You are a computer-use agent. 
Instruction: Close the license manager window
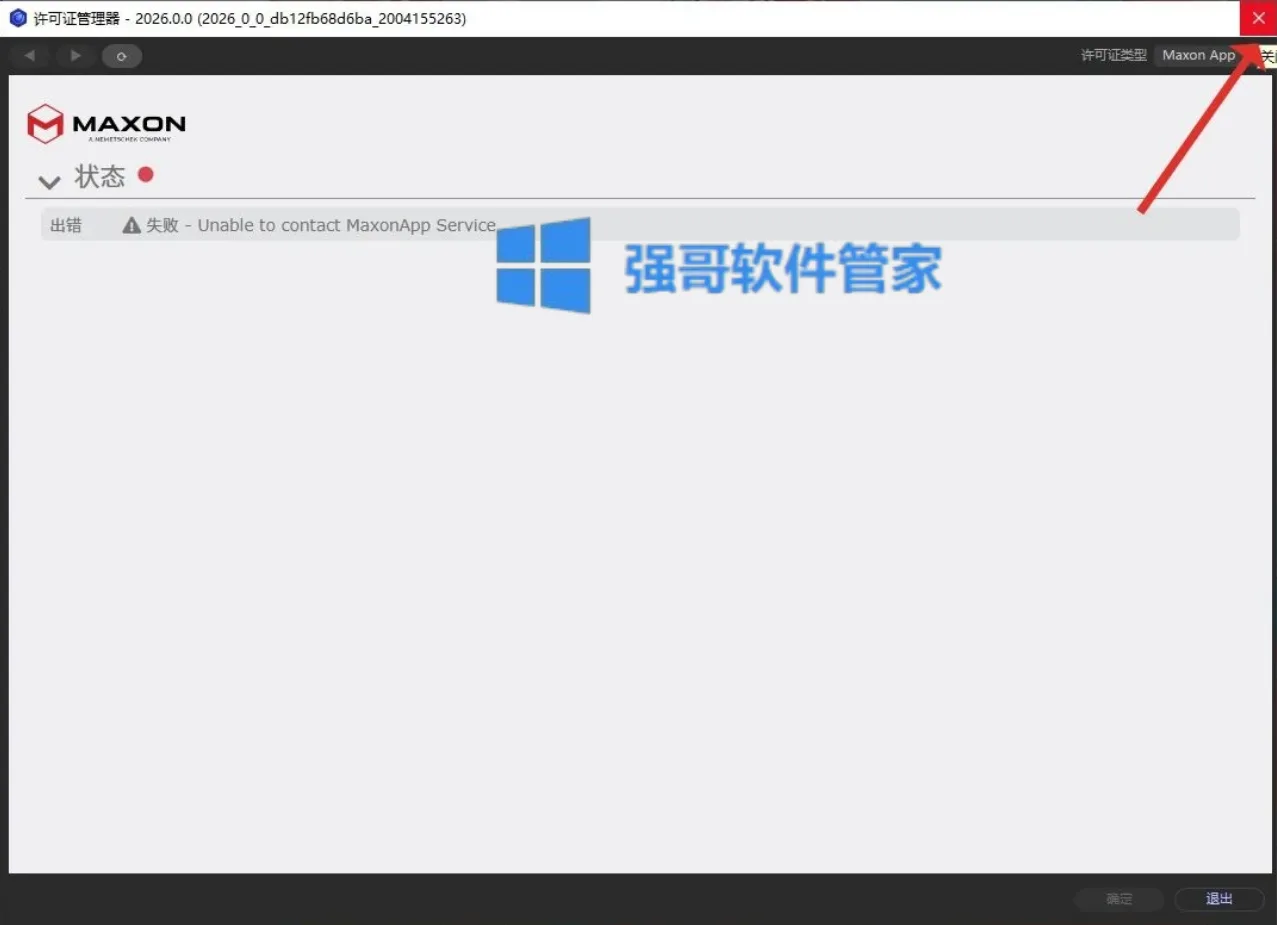1258,18
